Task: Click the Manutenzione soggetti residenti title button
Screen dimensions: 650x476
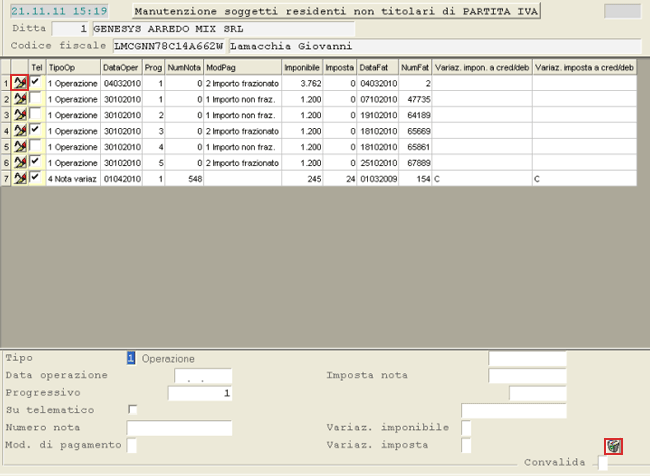Action: [336, 11]
